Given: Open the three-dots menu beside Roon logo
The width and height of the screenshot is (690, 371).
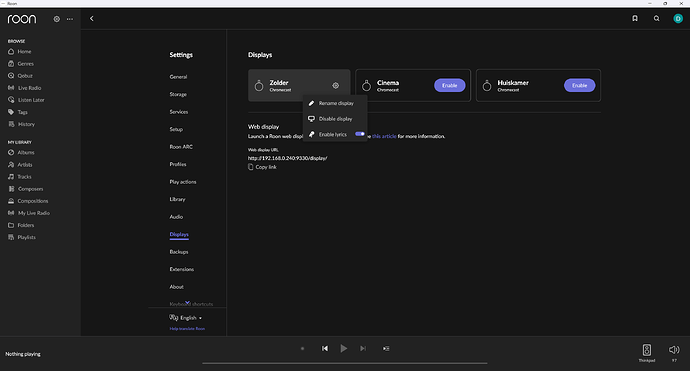Looking at the screenshot, I should pyautogui.click(x=70, y=19).
